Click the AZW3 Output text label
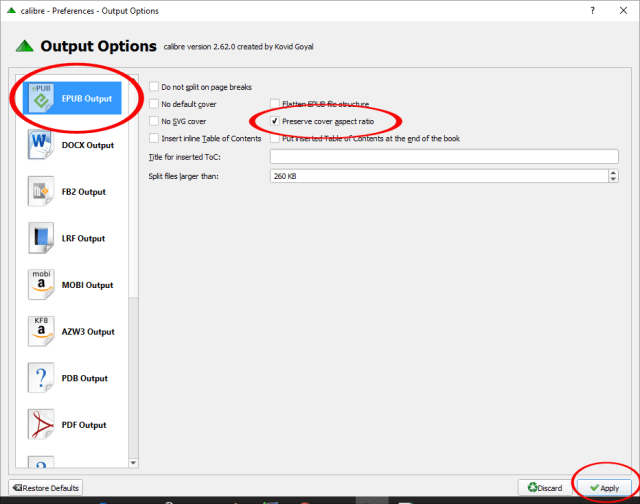The image size is (640, 504). coord(88,332)
